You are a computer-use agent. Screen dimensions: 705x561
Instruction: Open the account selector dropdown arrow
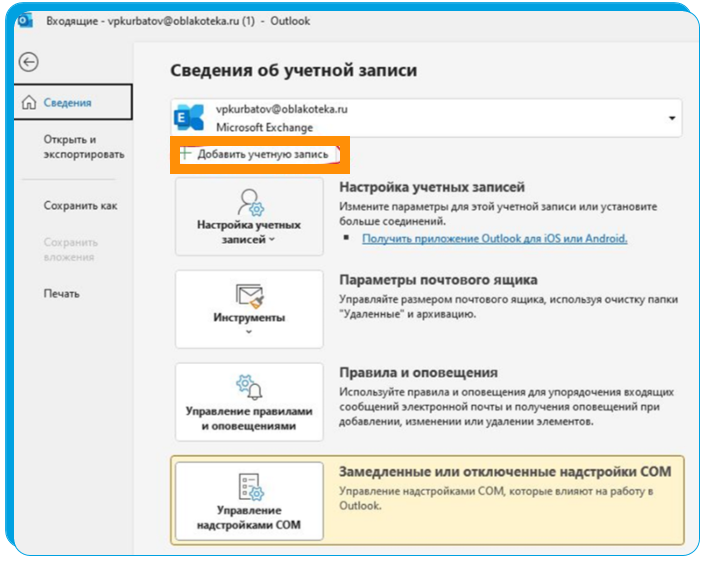(x=672, y=118)
